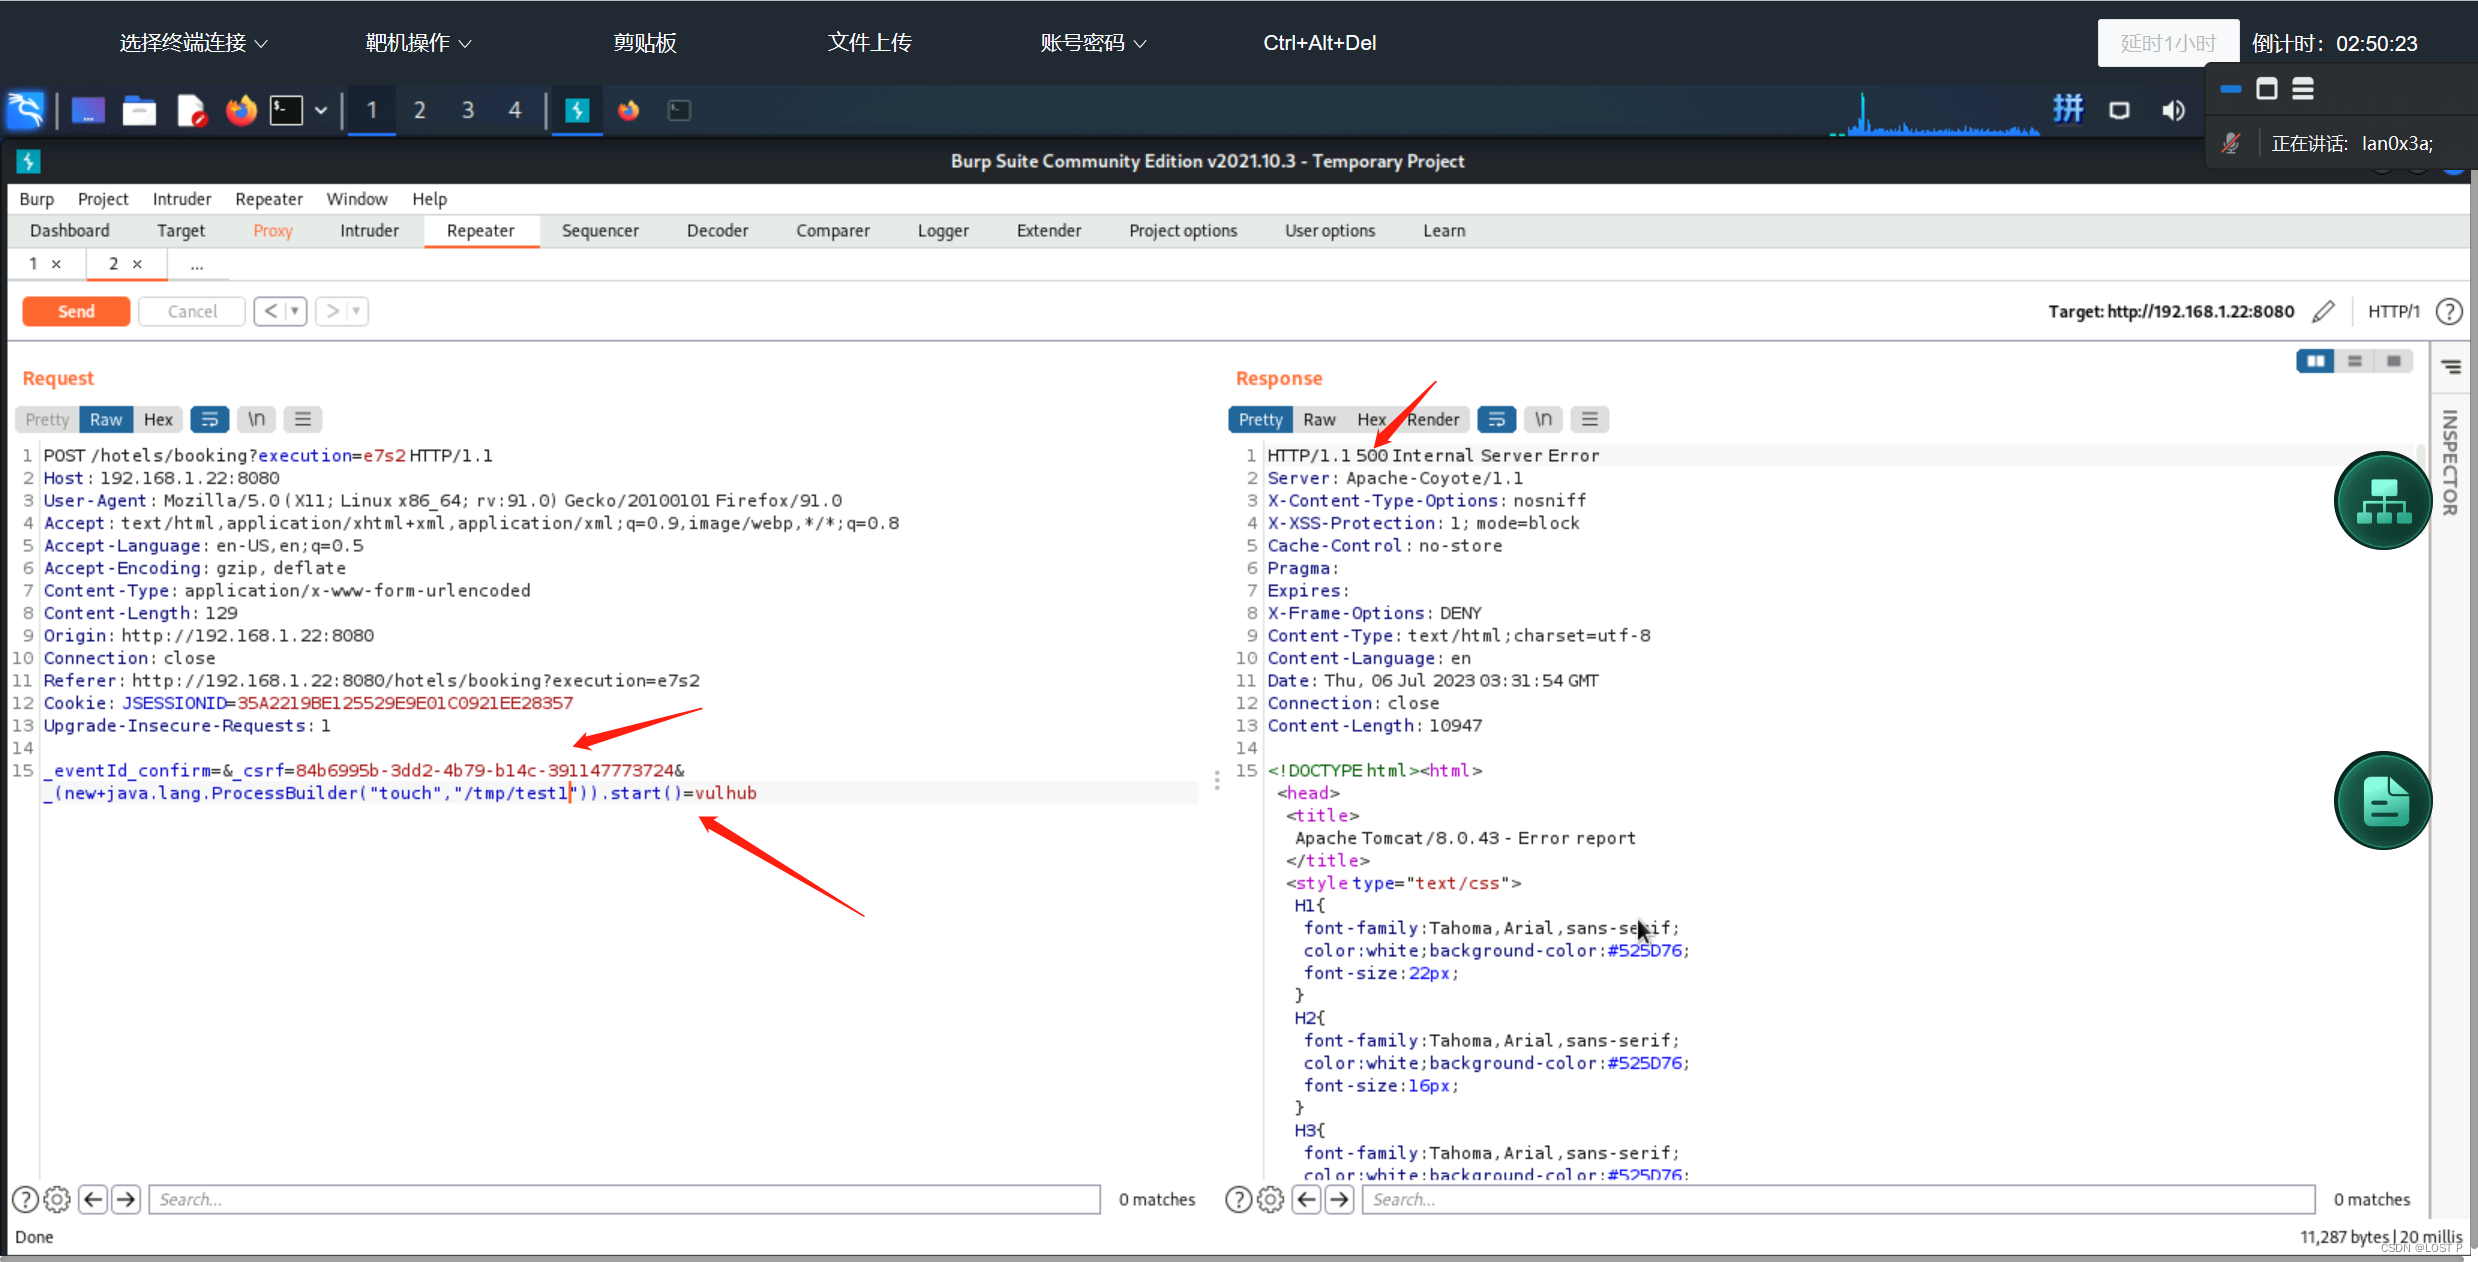
Task: Add new Repeater tab via ellipsis
Action: (x=196, y=265)
